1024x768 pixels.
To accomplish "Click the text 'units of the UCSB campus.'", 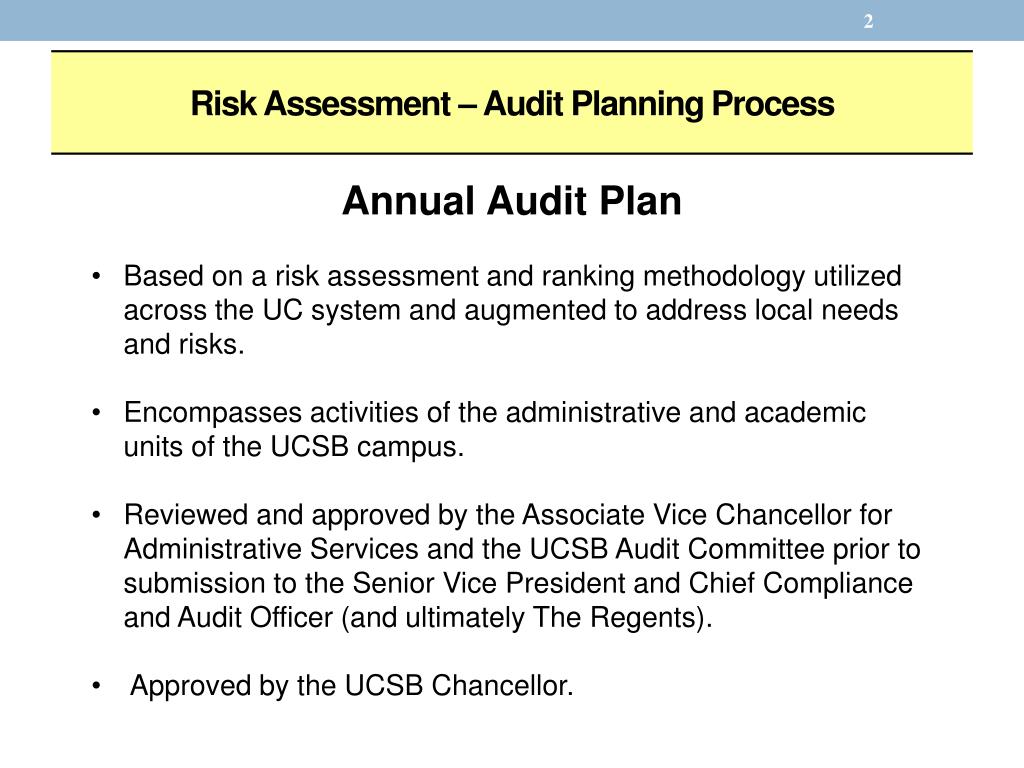I will click(294, 447).
